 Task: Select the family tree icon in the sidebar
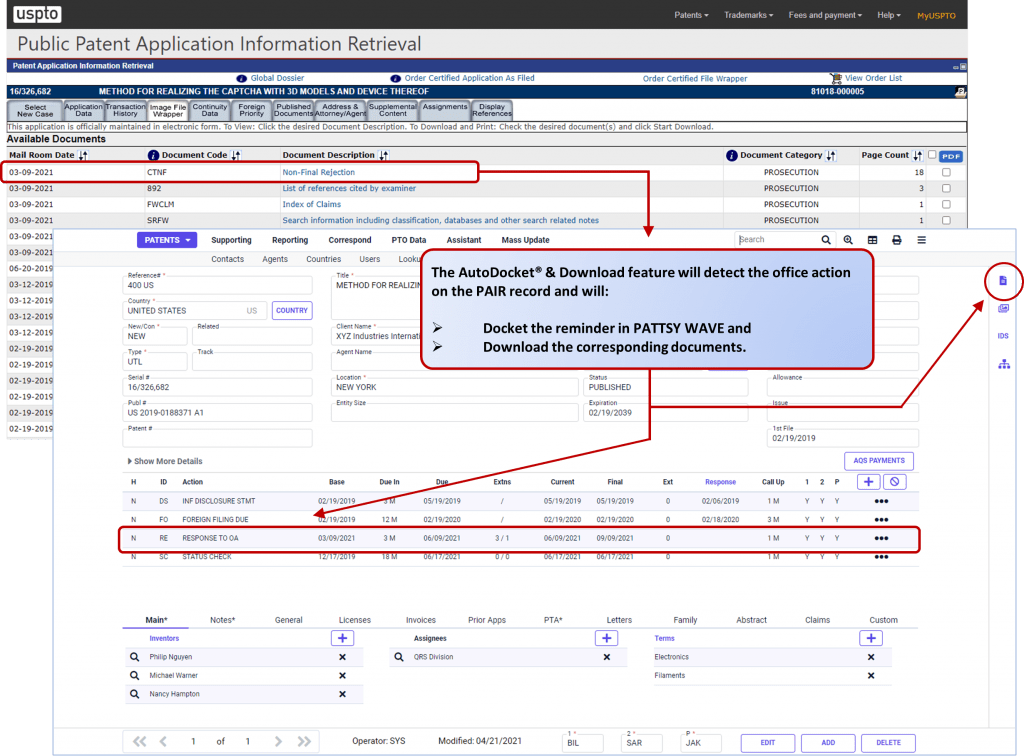pos(1003,363)
